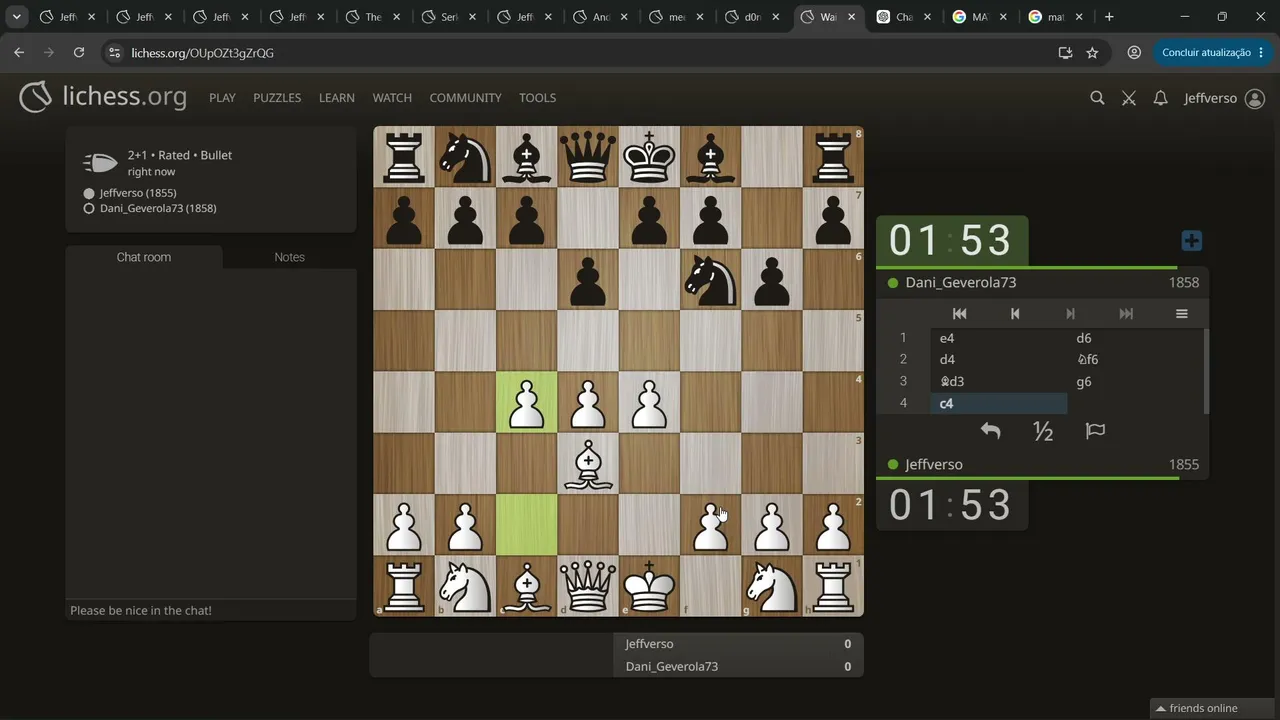Open Dani_Geverola73 (1858) profile in game info

pyautogui.click(x=158, y=209)
